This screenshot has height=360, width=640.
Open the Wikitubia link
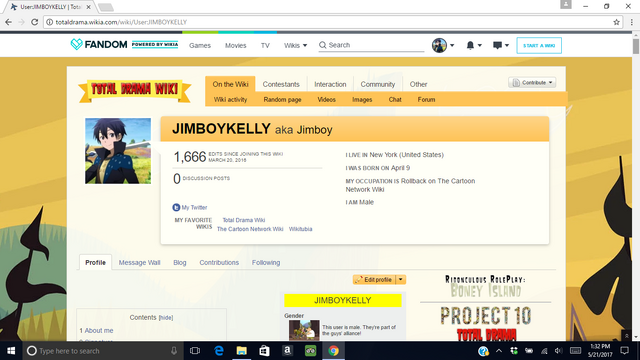[300, 229]
